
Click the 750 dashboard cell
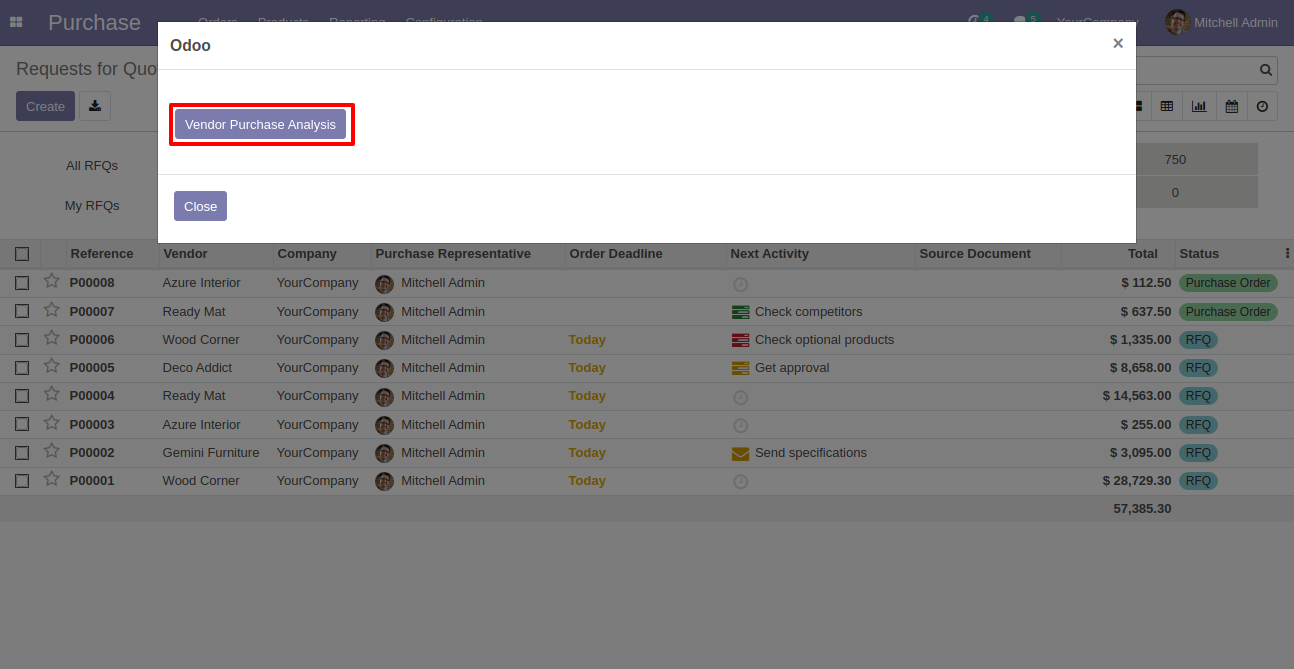pyautogui.click(x=1175, y=159)
